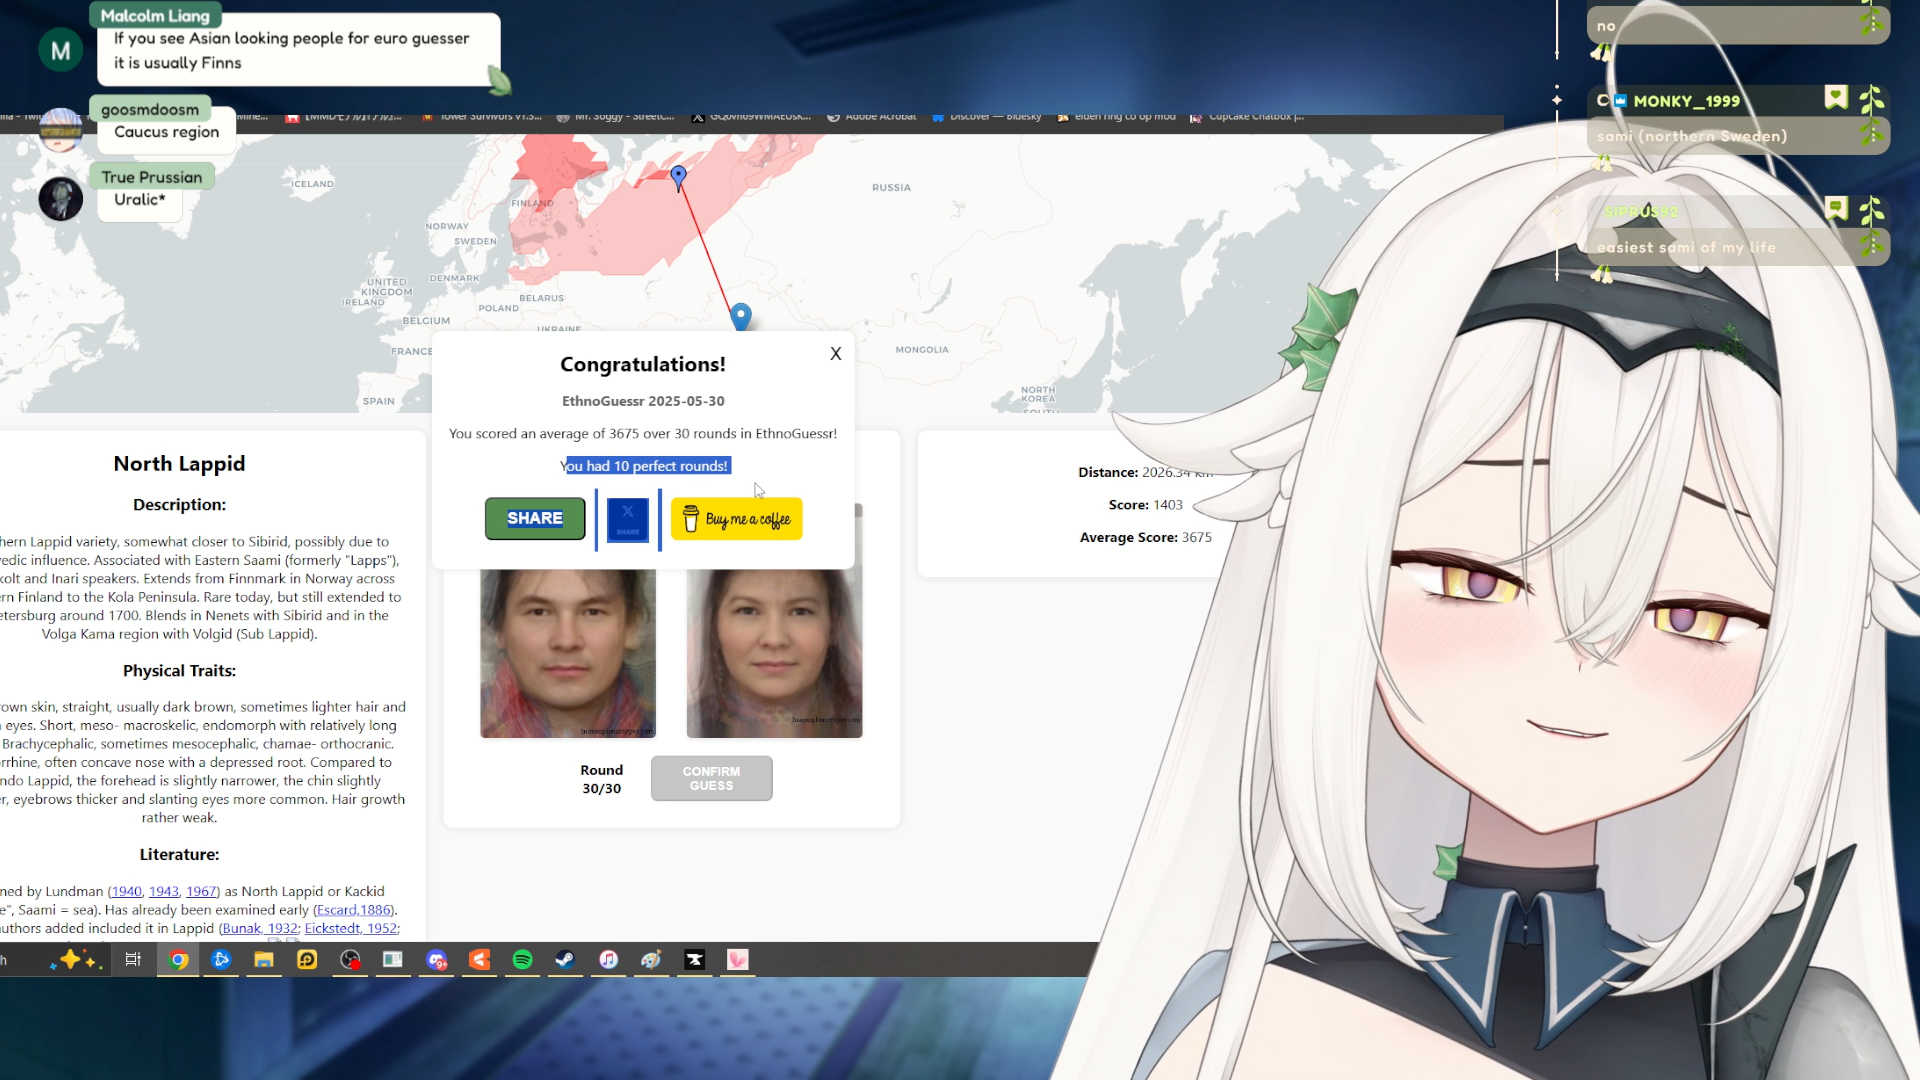Open OBS Studio from the taskbar
Screen dimensions: 1920x1080
pyautogui.click(x=350, y=960)
